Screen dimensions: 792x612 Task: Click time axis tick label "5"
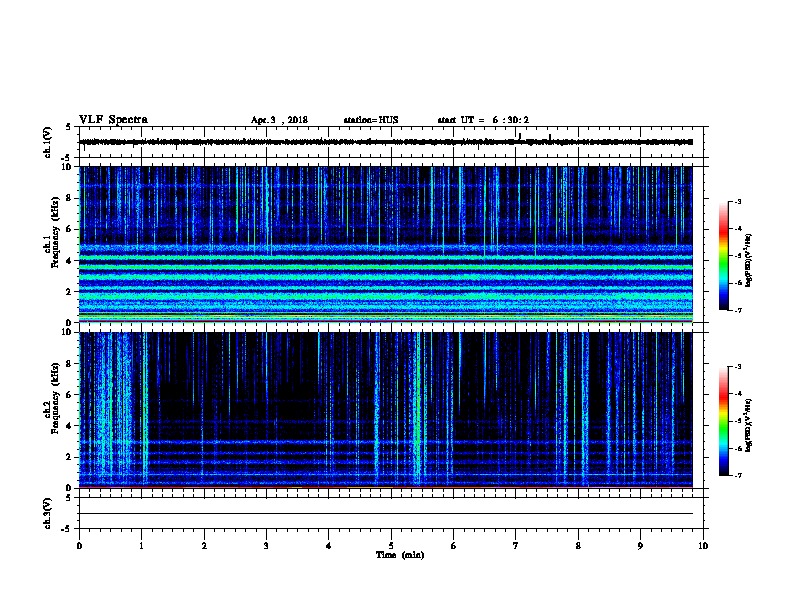click(x=391, y=546)
